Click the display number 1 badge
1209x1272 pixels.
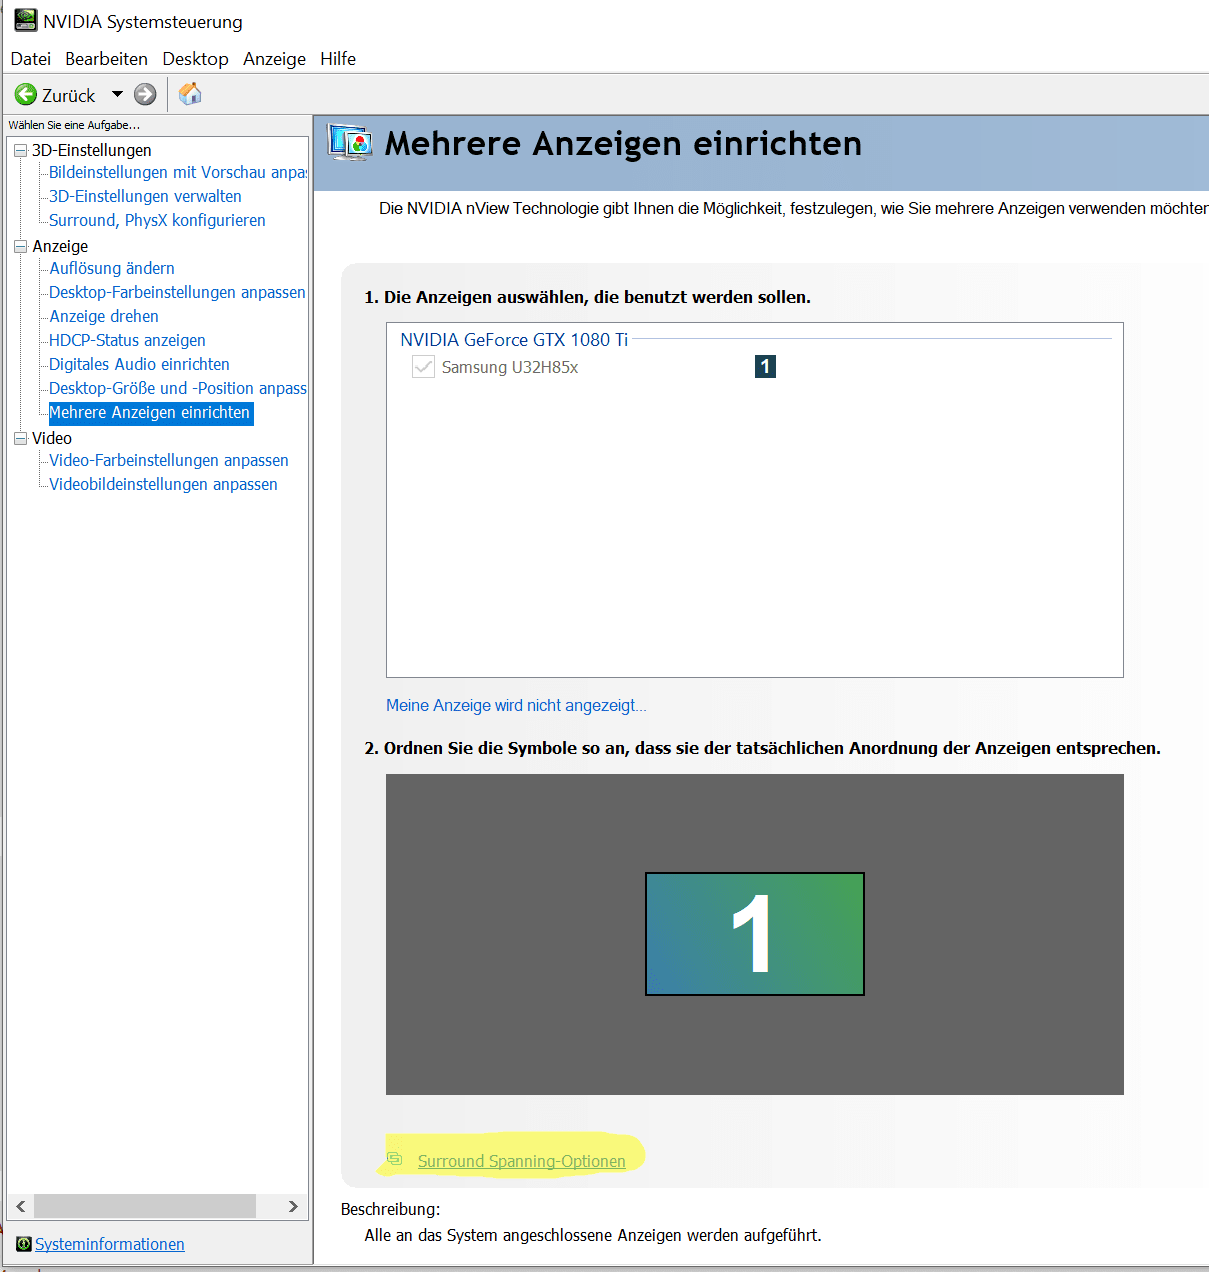pyautogui.click(x=765, y=366)
